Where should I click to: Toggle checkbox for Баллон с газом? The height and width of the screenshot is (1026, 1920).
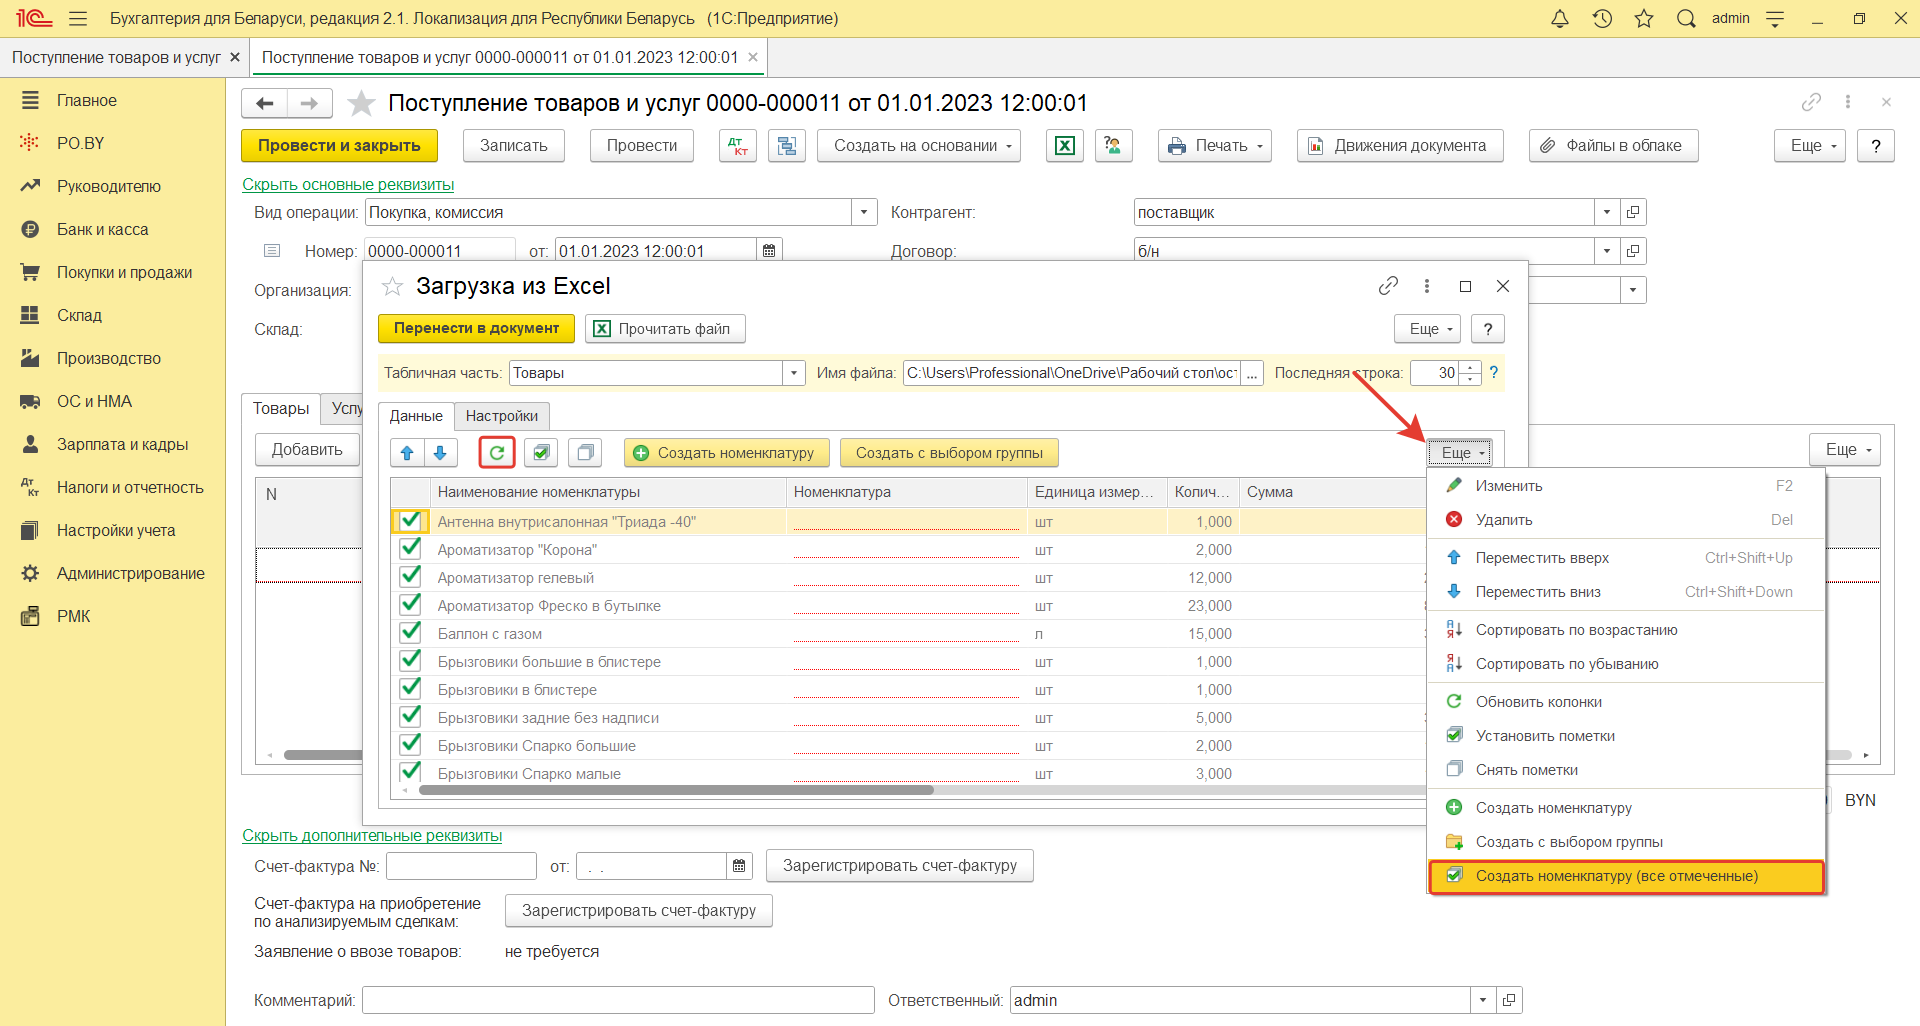(410, 633)
